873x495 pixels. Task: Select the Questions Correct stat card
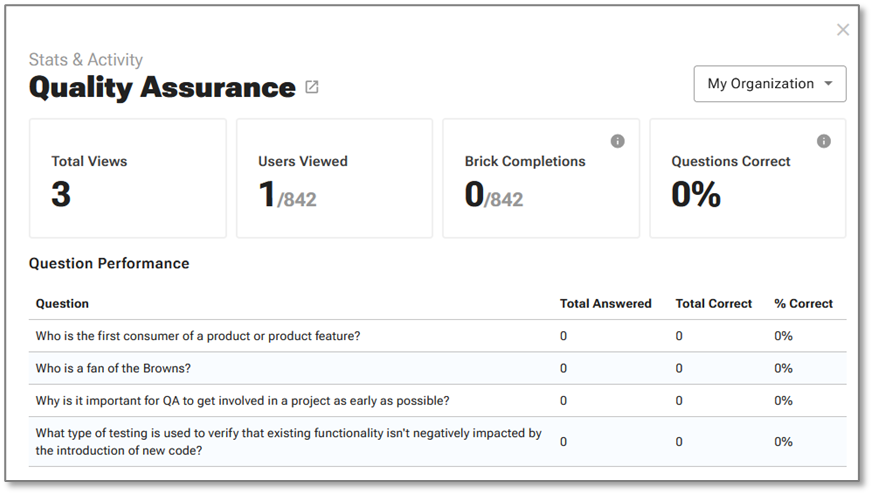point(747,179)
